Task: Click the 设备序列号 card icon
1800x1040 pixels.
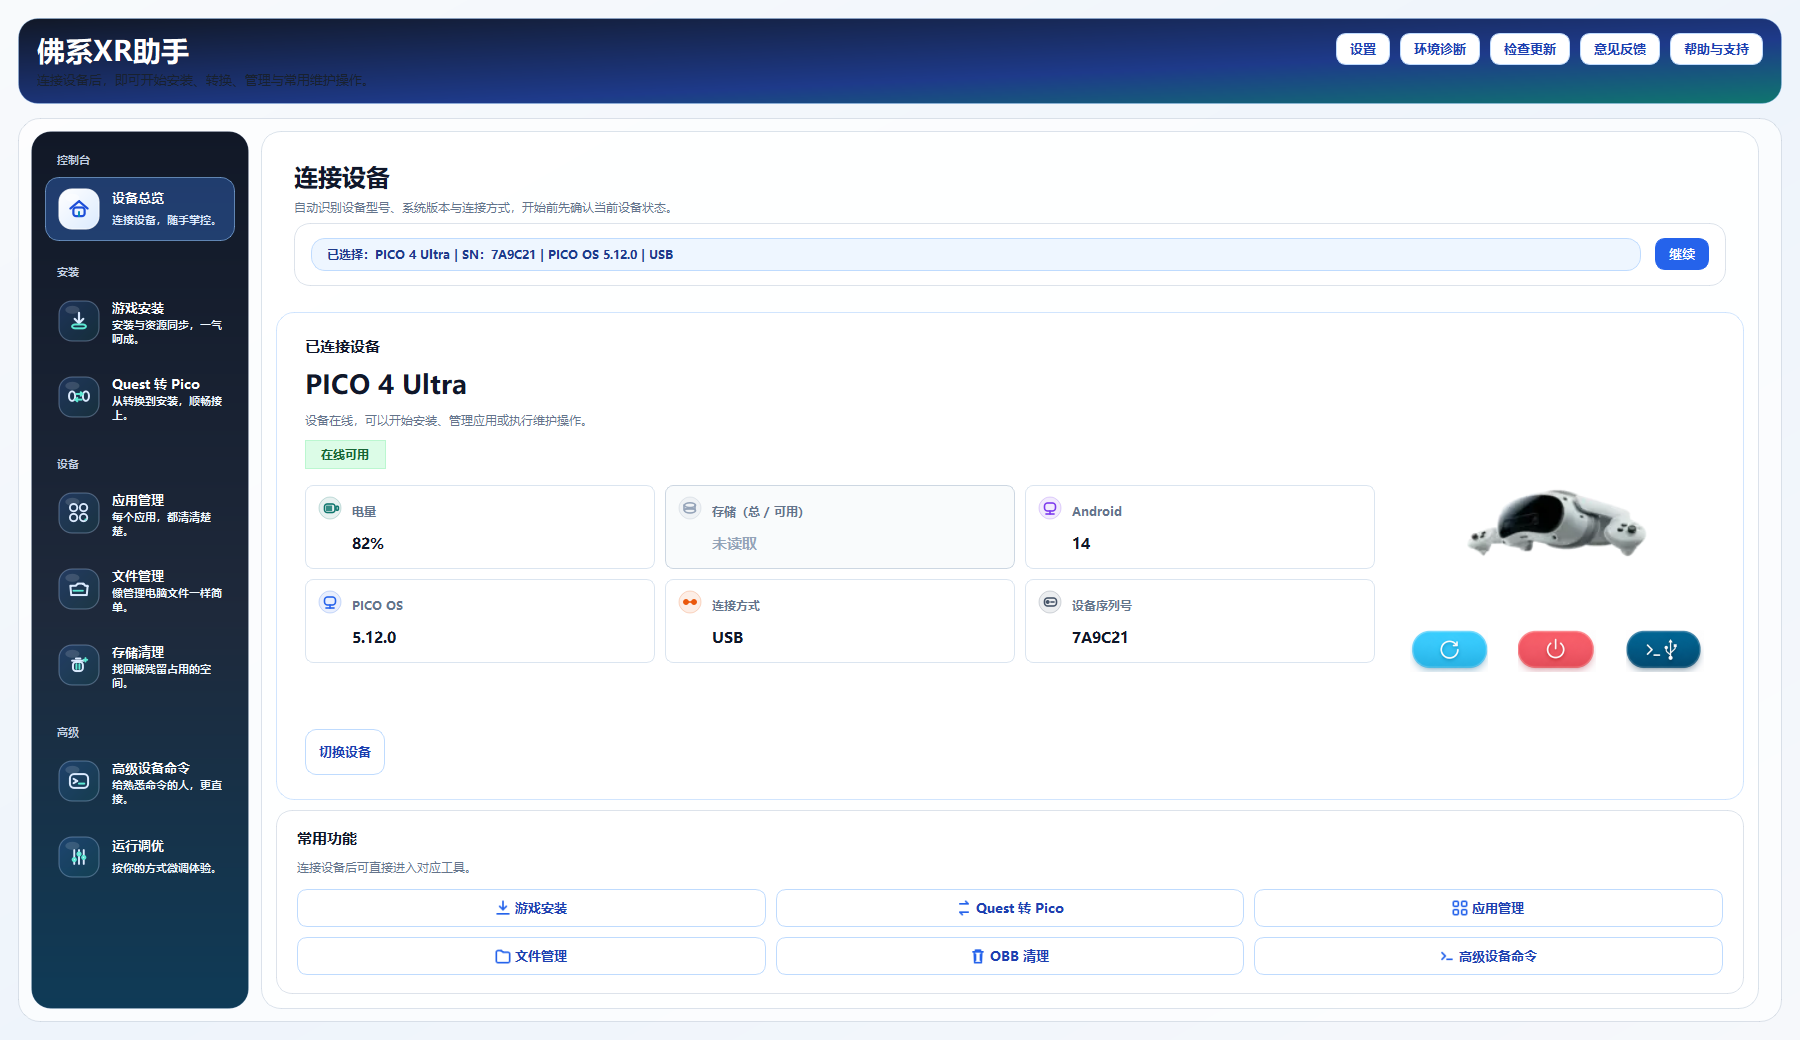Action: pyautogui.click(x=1050, y=602)
